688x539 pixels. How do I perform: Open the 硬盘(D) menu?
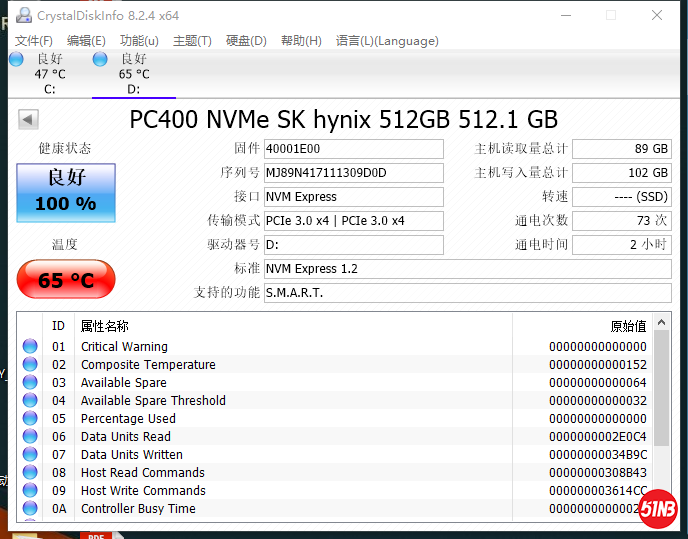point(246,41)
